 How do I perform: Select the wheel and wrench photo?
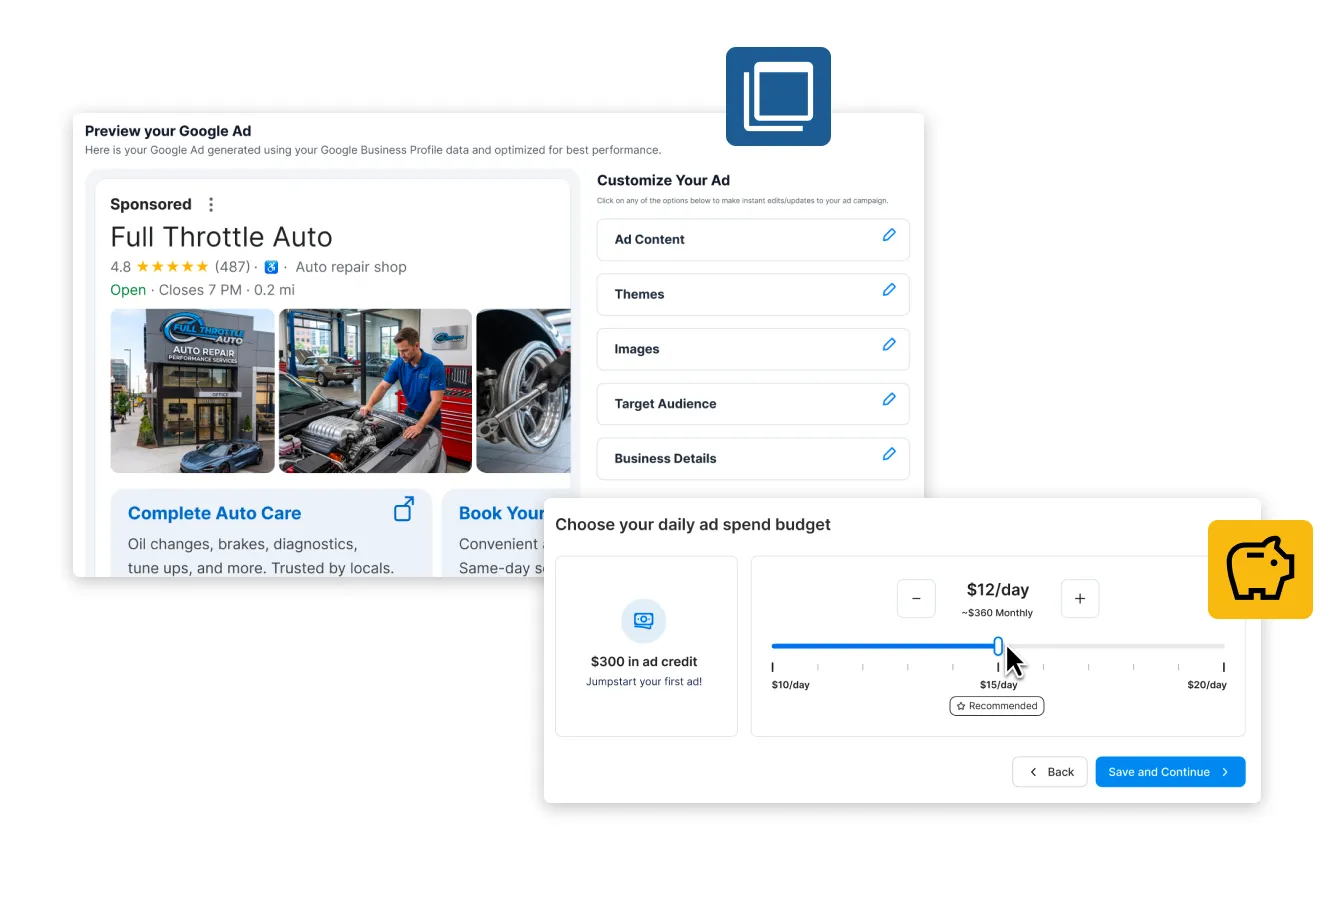[x=523, y=391]
